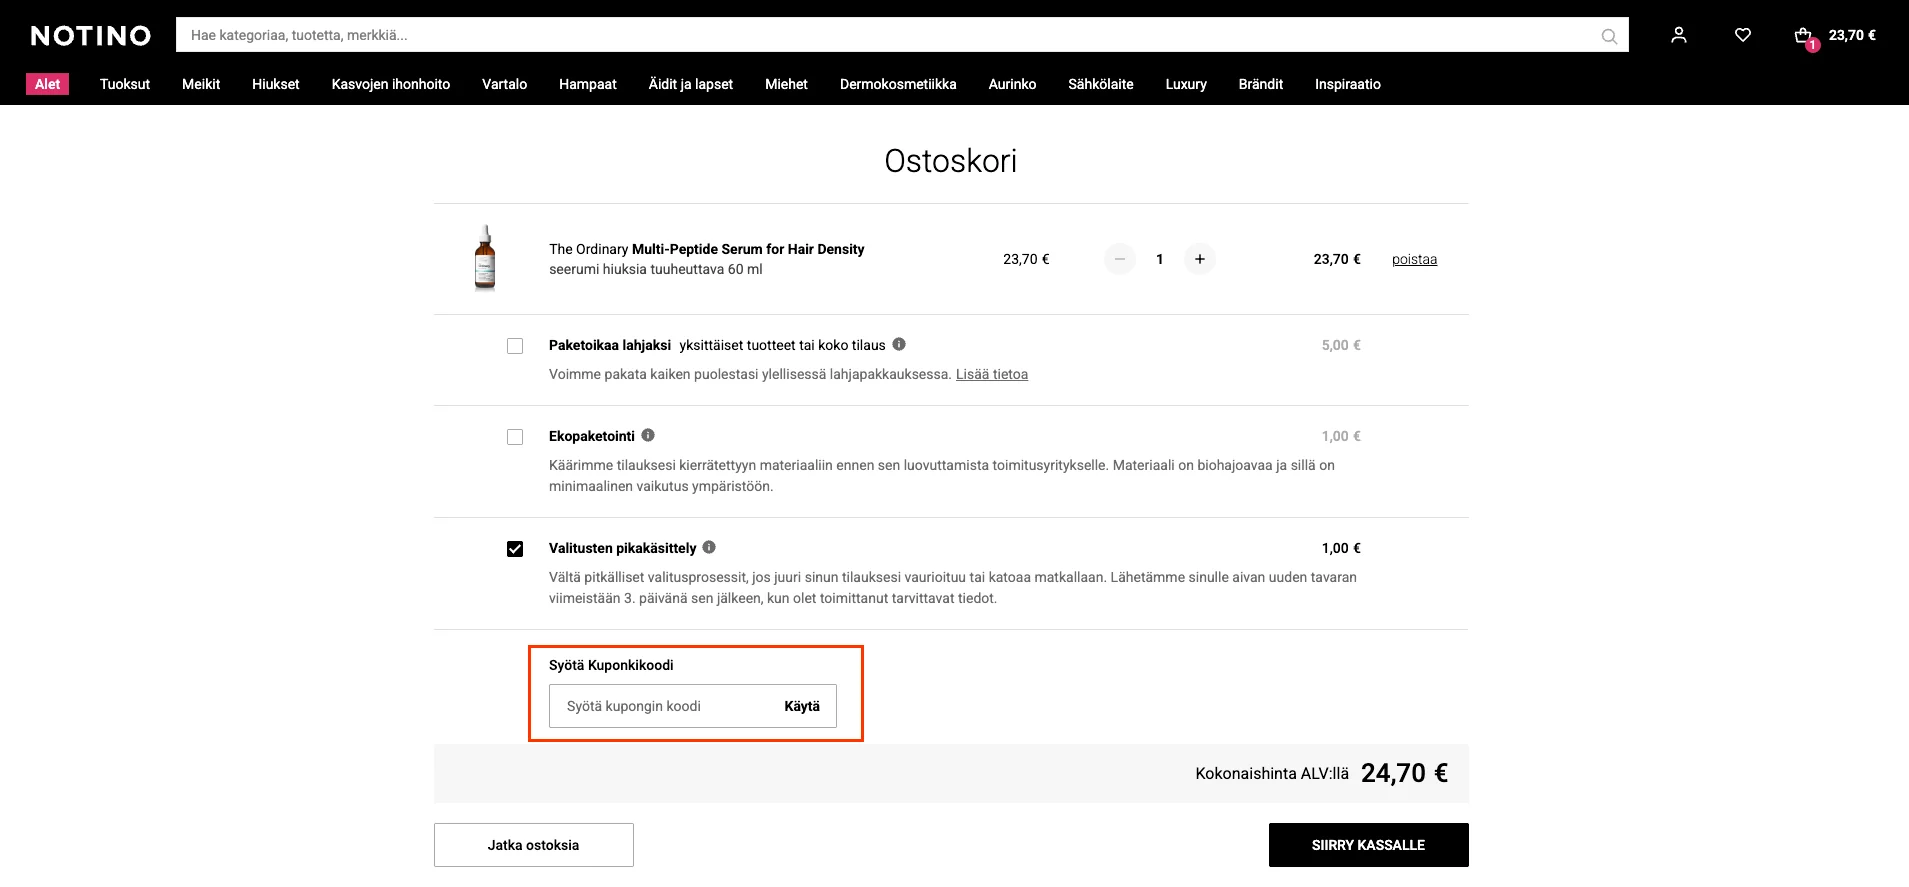Image resolution: width=1909 pixels, height=887 pixels.
Task: Uncheck the Valitusten pikakäsittely checkbox
Action: point(515,549)
